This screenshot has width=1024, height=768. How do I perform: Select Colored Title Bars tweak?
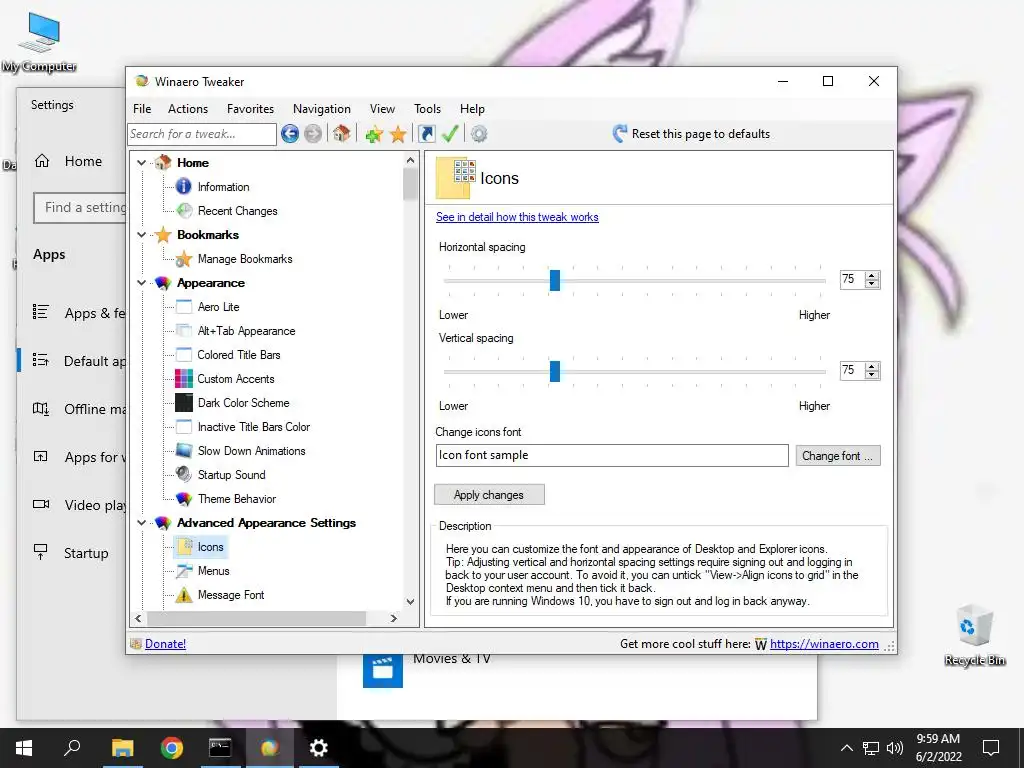[239, 355]
